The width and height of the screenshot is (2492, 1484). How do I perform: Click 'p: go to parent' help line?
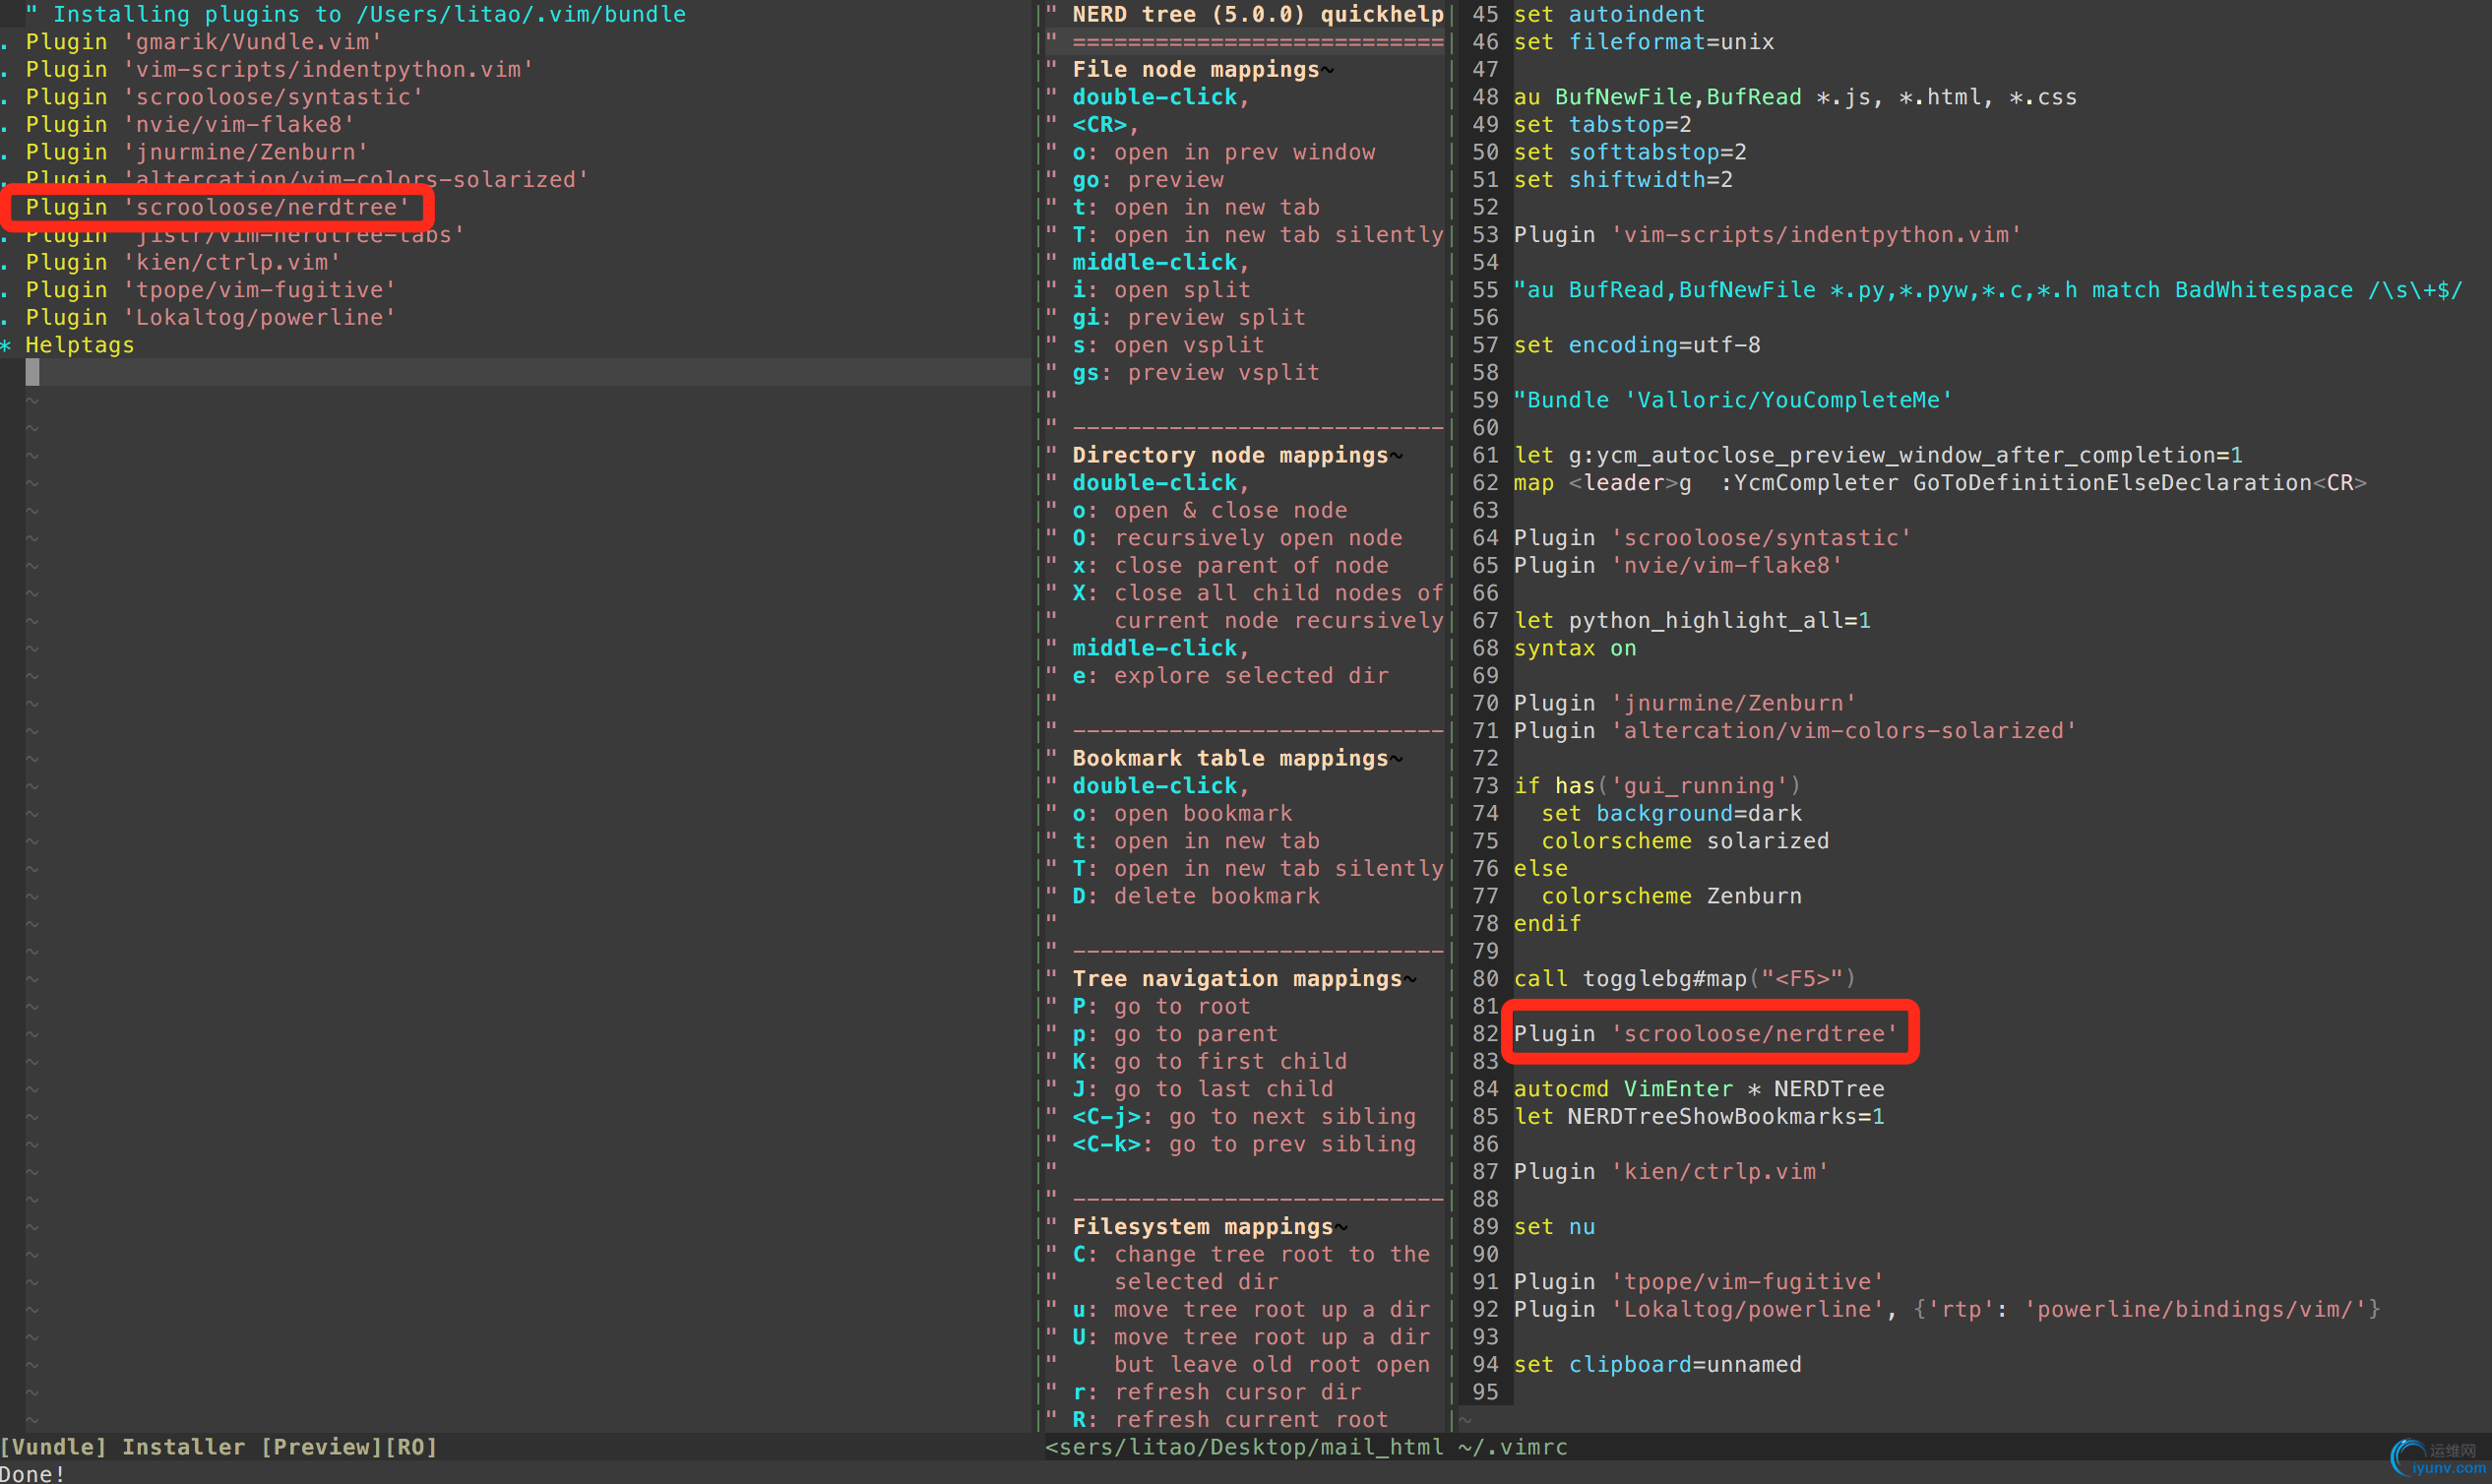(x=1176, y=1034)
